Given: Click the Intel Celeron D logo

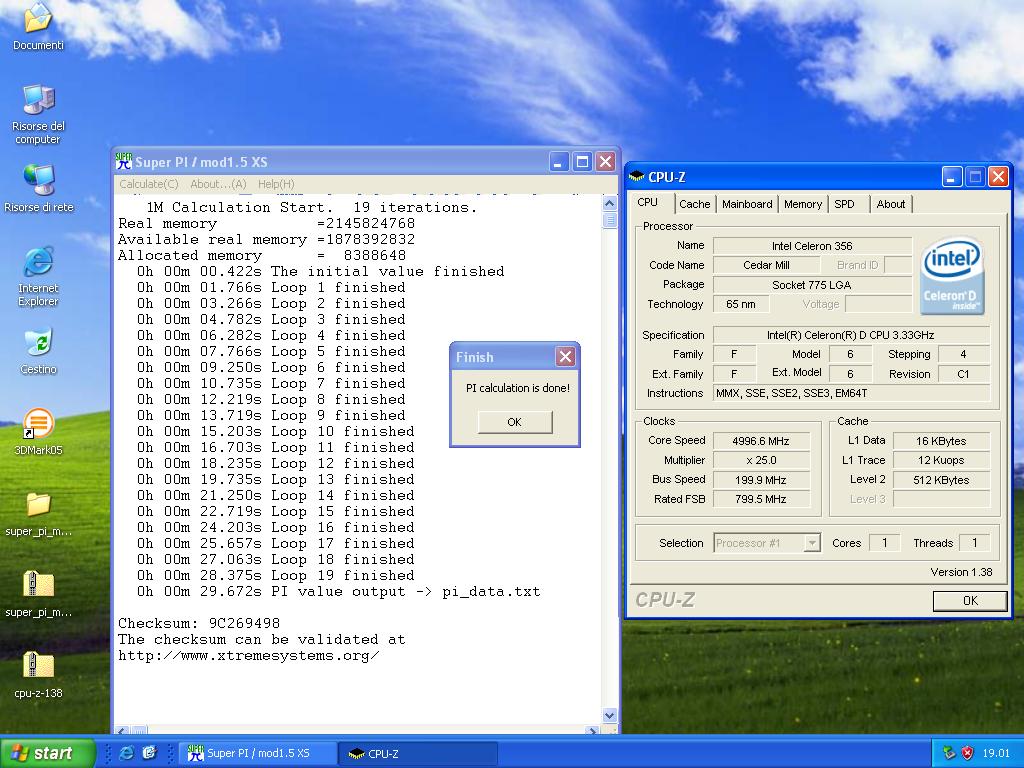Looking at the screenshot, I should point(952,274).
